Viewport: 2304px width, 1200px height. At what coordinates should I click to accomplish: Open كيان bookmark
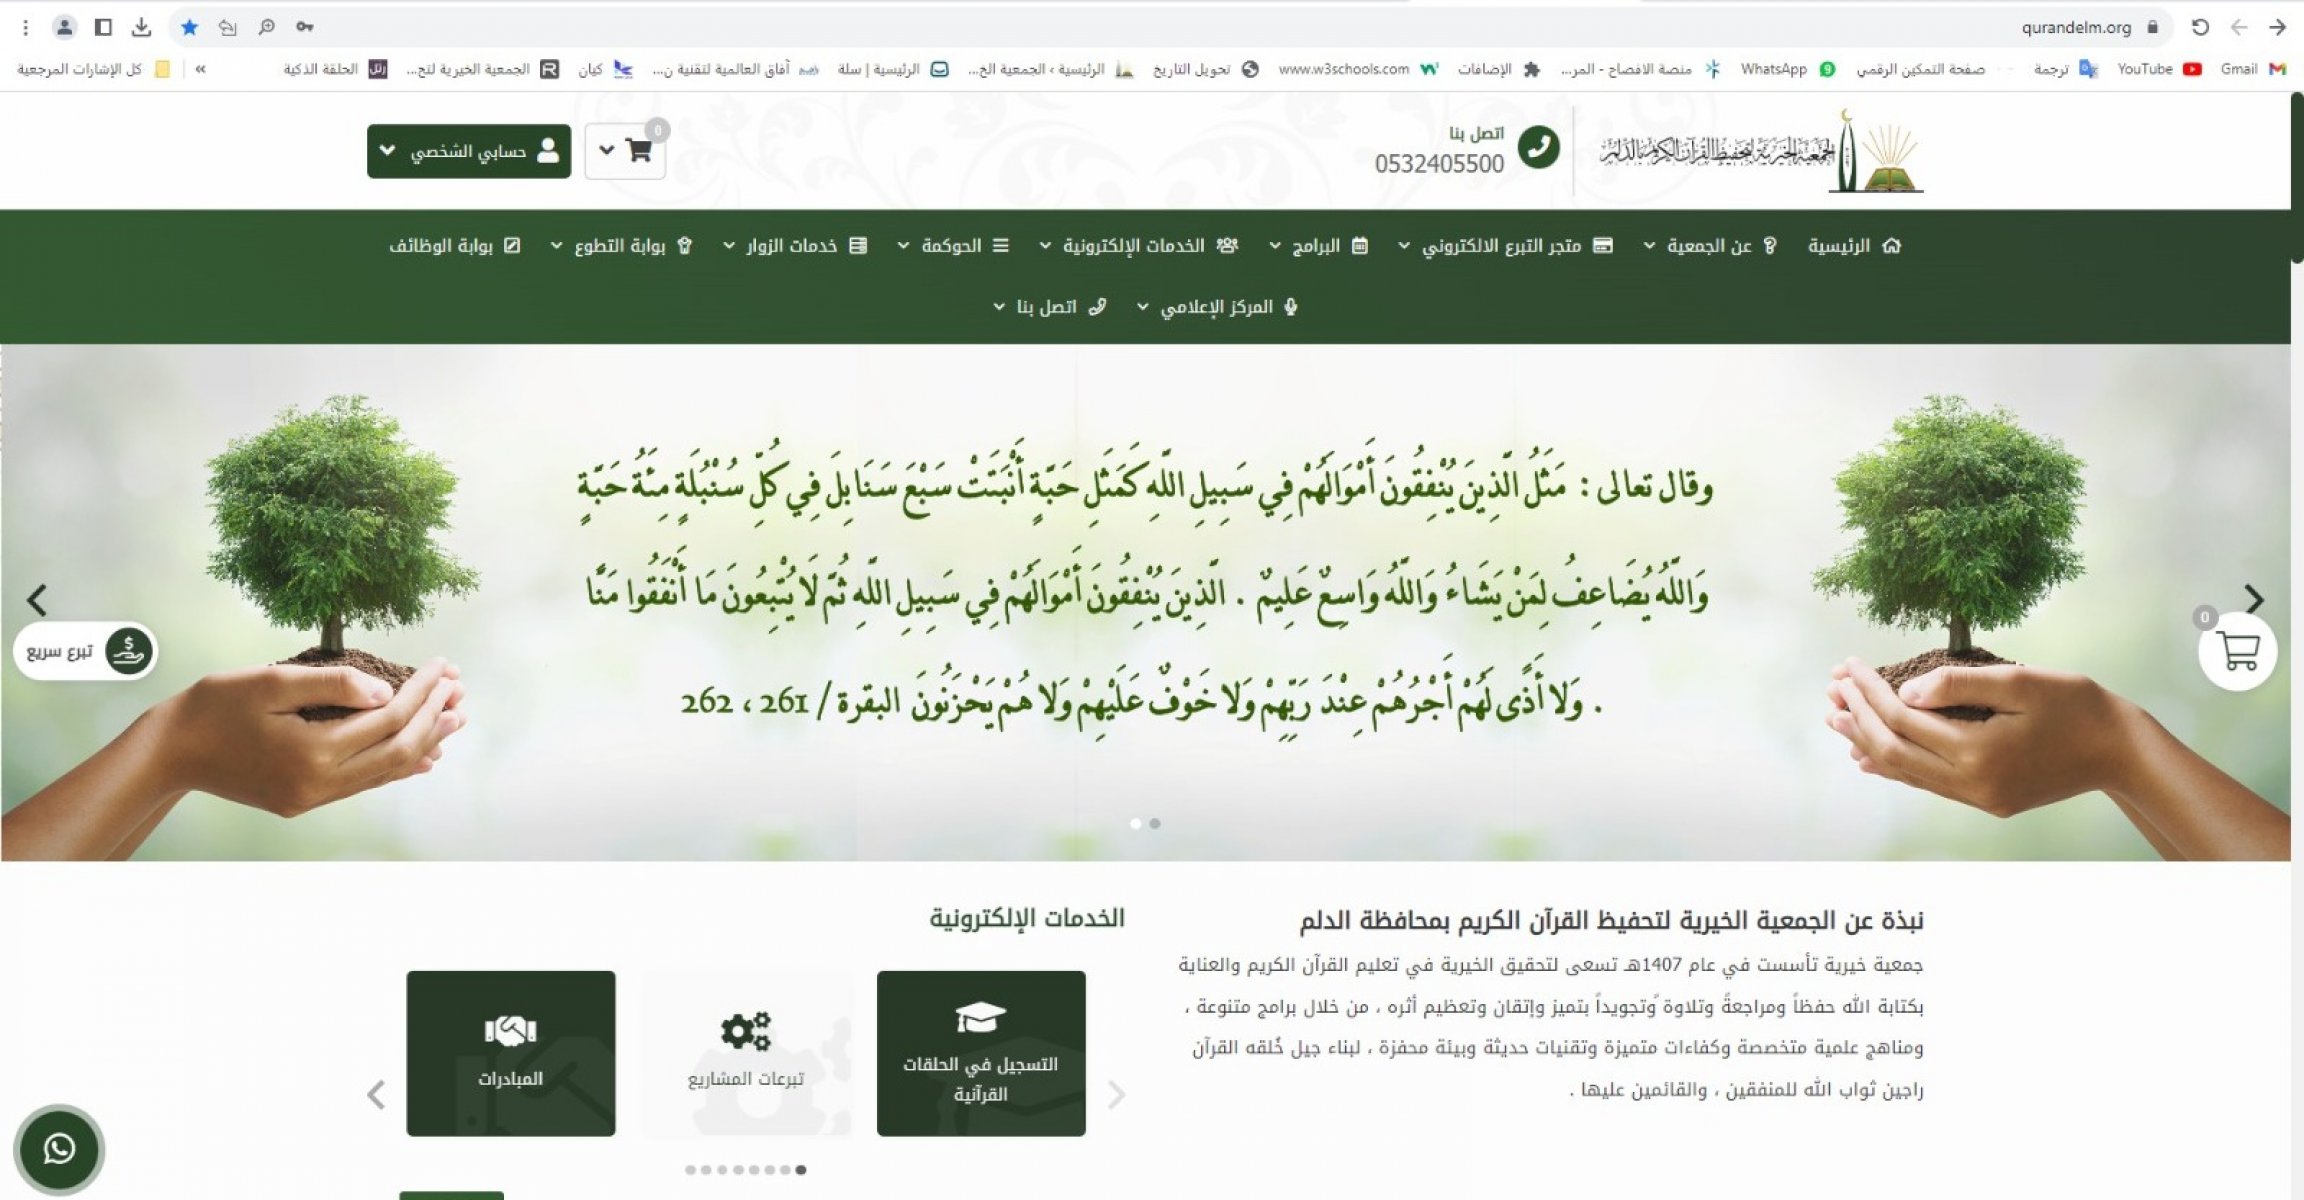(x=606, y=69)
